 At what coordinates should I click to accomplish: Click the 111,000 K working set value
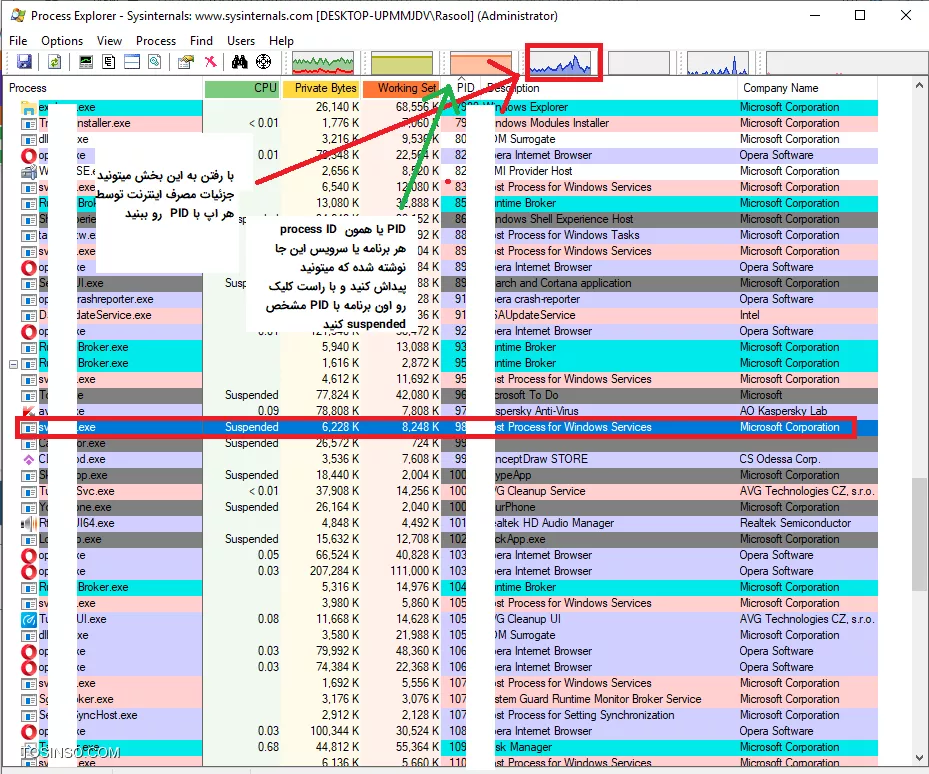pyautogui.click(x=415, y=571)
